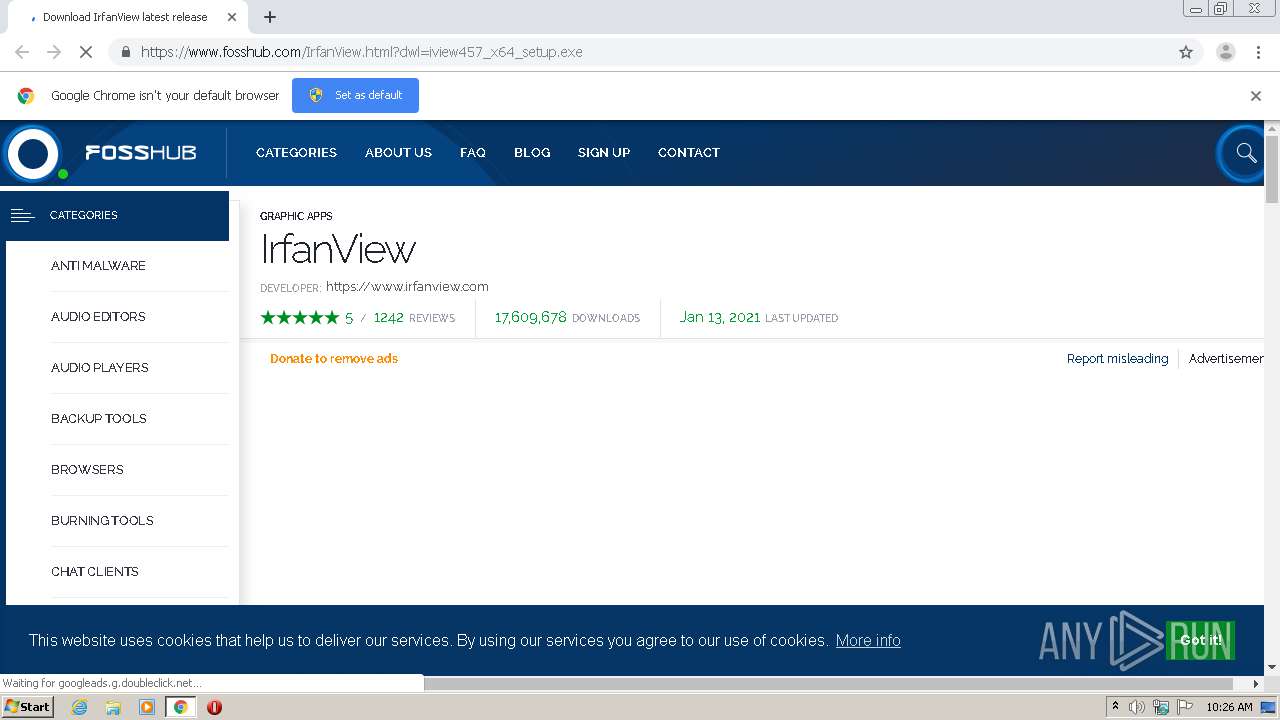Set Chrome as default browser

355,95
